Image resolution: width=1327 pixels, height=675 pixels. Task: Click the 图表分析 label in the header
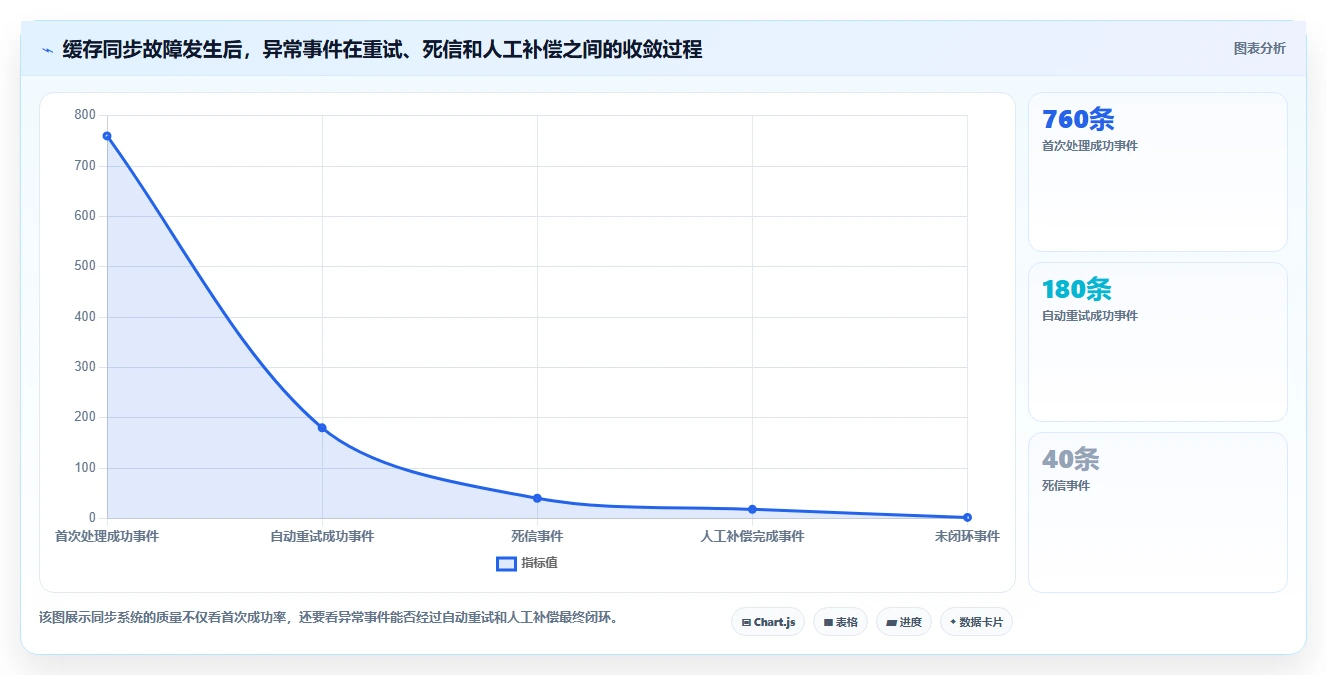[x=1259, y=48]
